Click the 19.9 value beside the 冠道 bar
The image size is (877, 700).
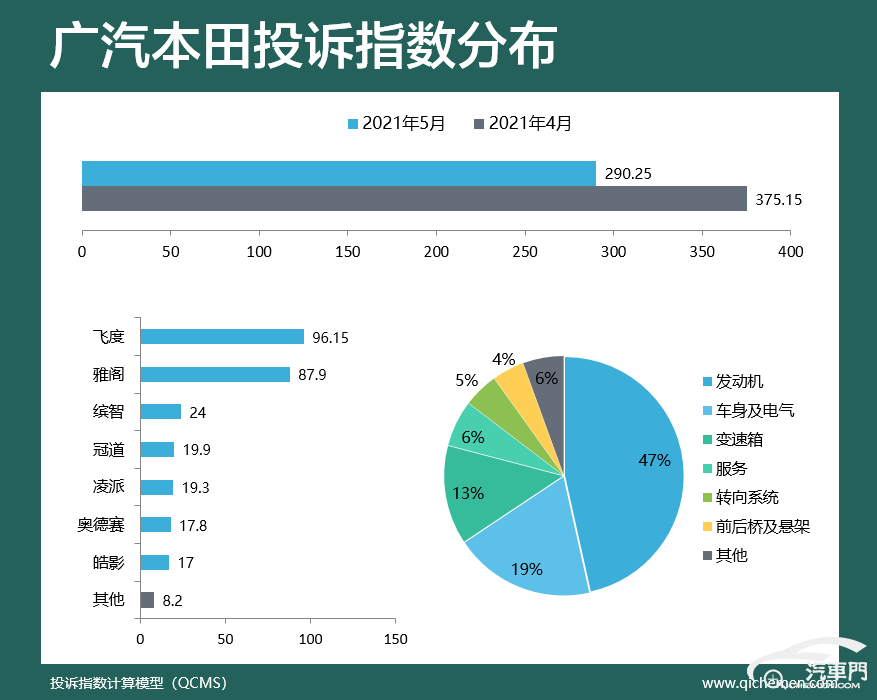tap(197, 450)
